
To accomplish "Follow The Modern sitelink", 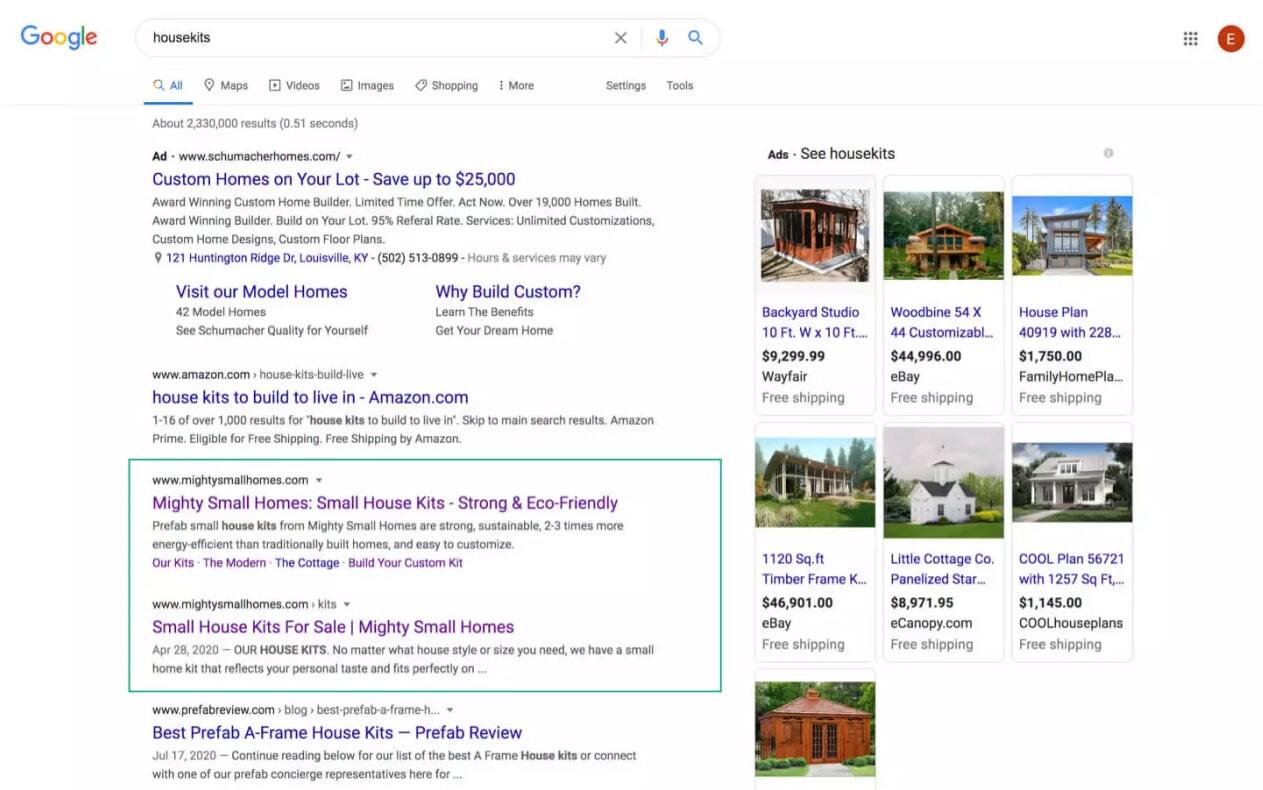I will coord(235,563).
